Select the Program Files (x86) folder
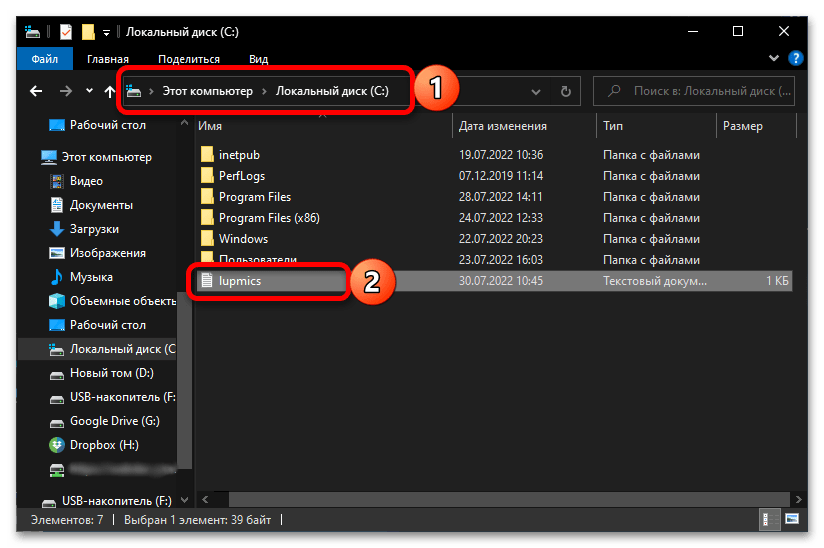824x548 pixels. tap(254, 217)
